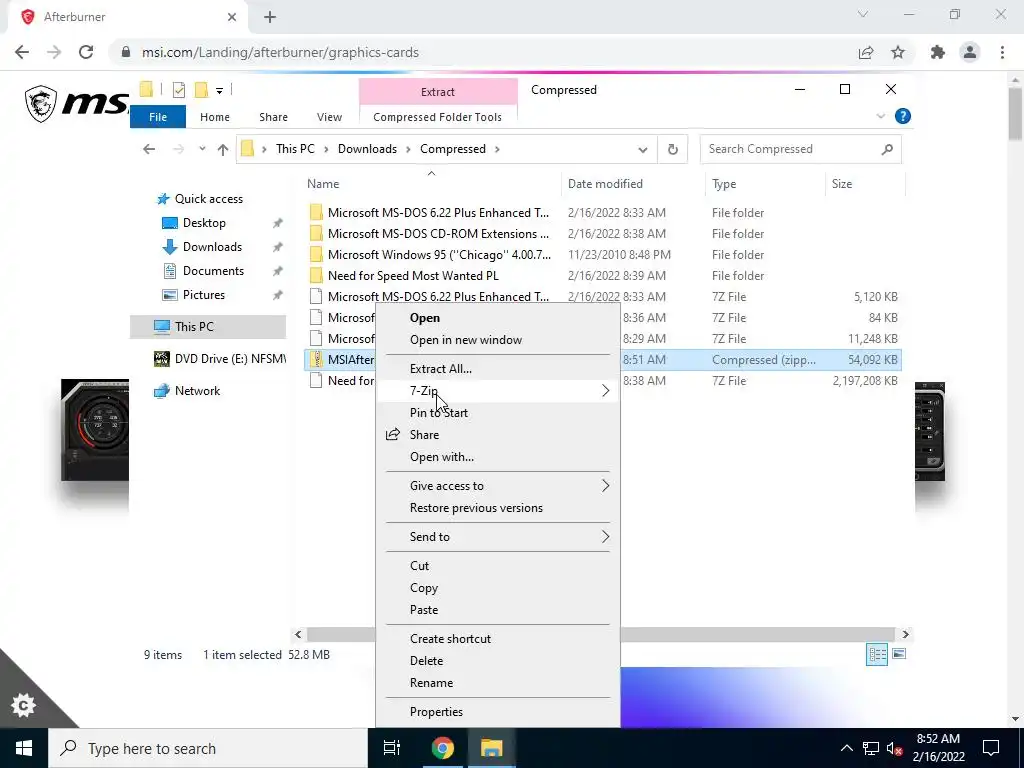Click the Properties quick access toolbar icon

click(178, 90)
